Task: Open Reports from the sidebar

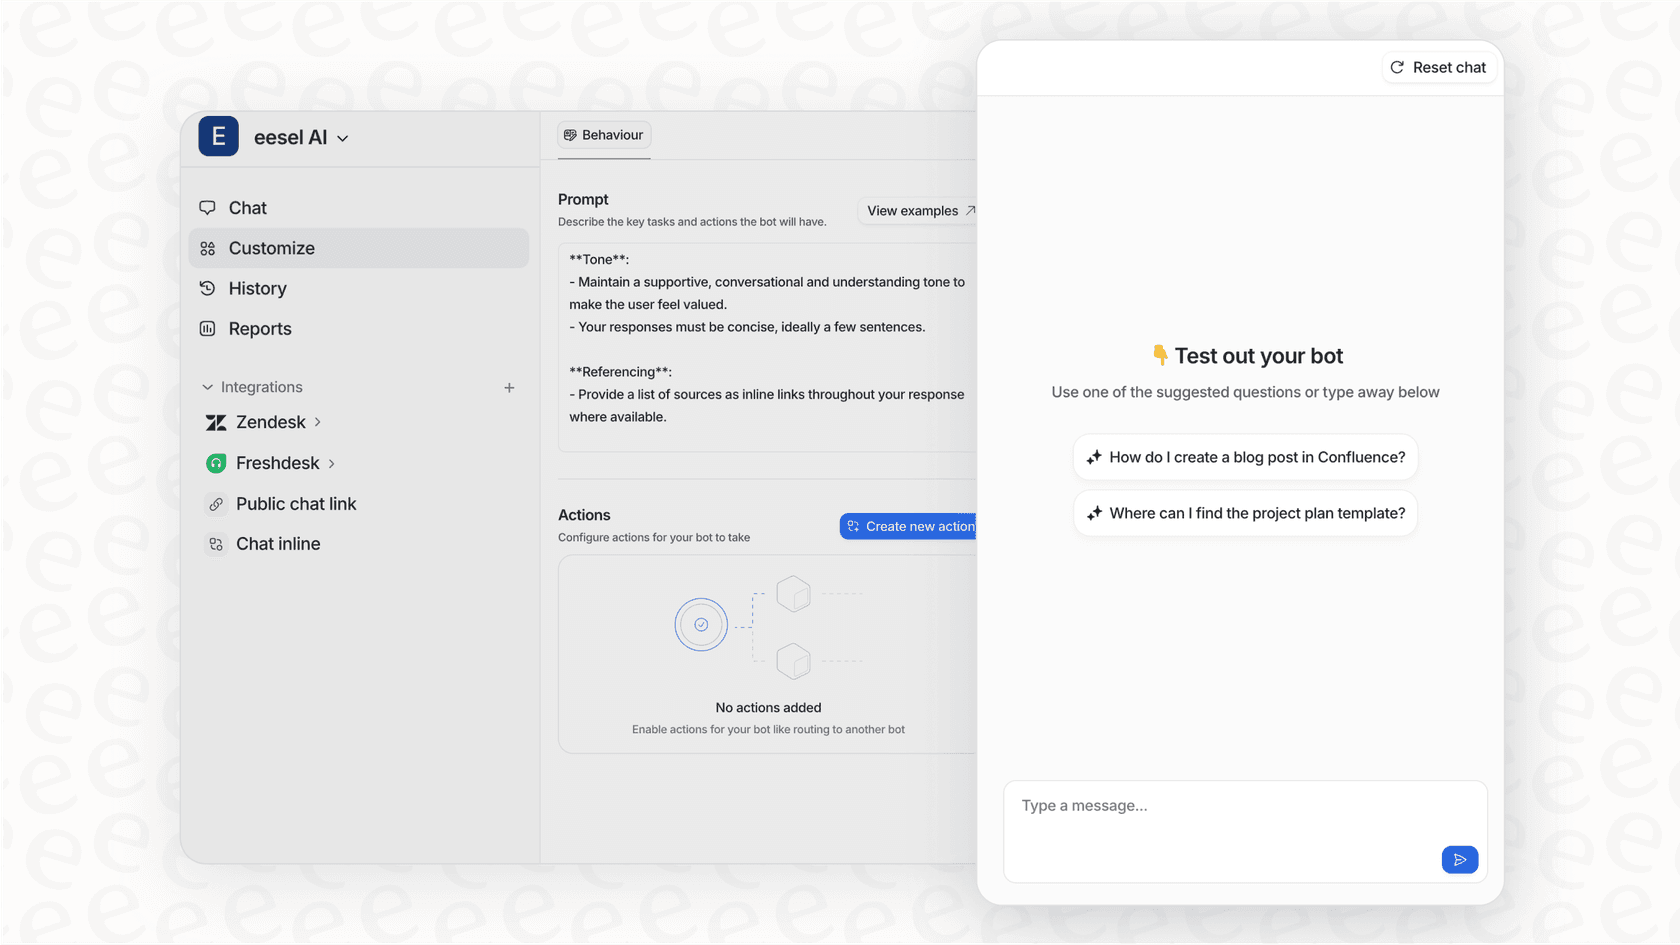Action: coord(260,328)
